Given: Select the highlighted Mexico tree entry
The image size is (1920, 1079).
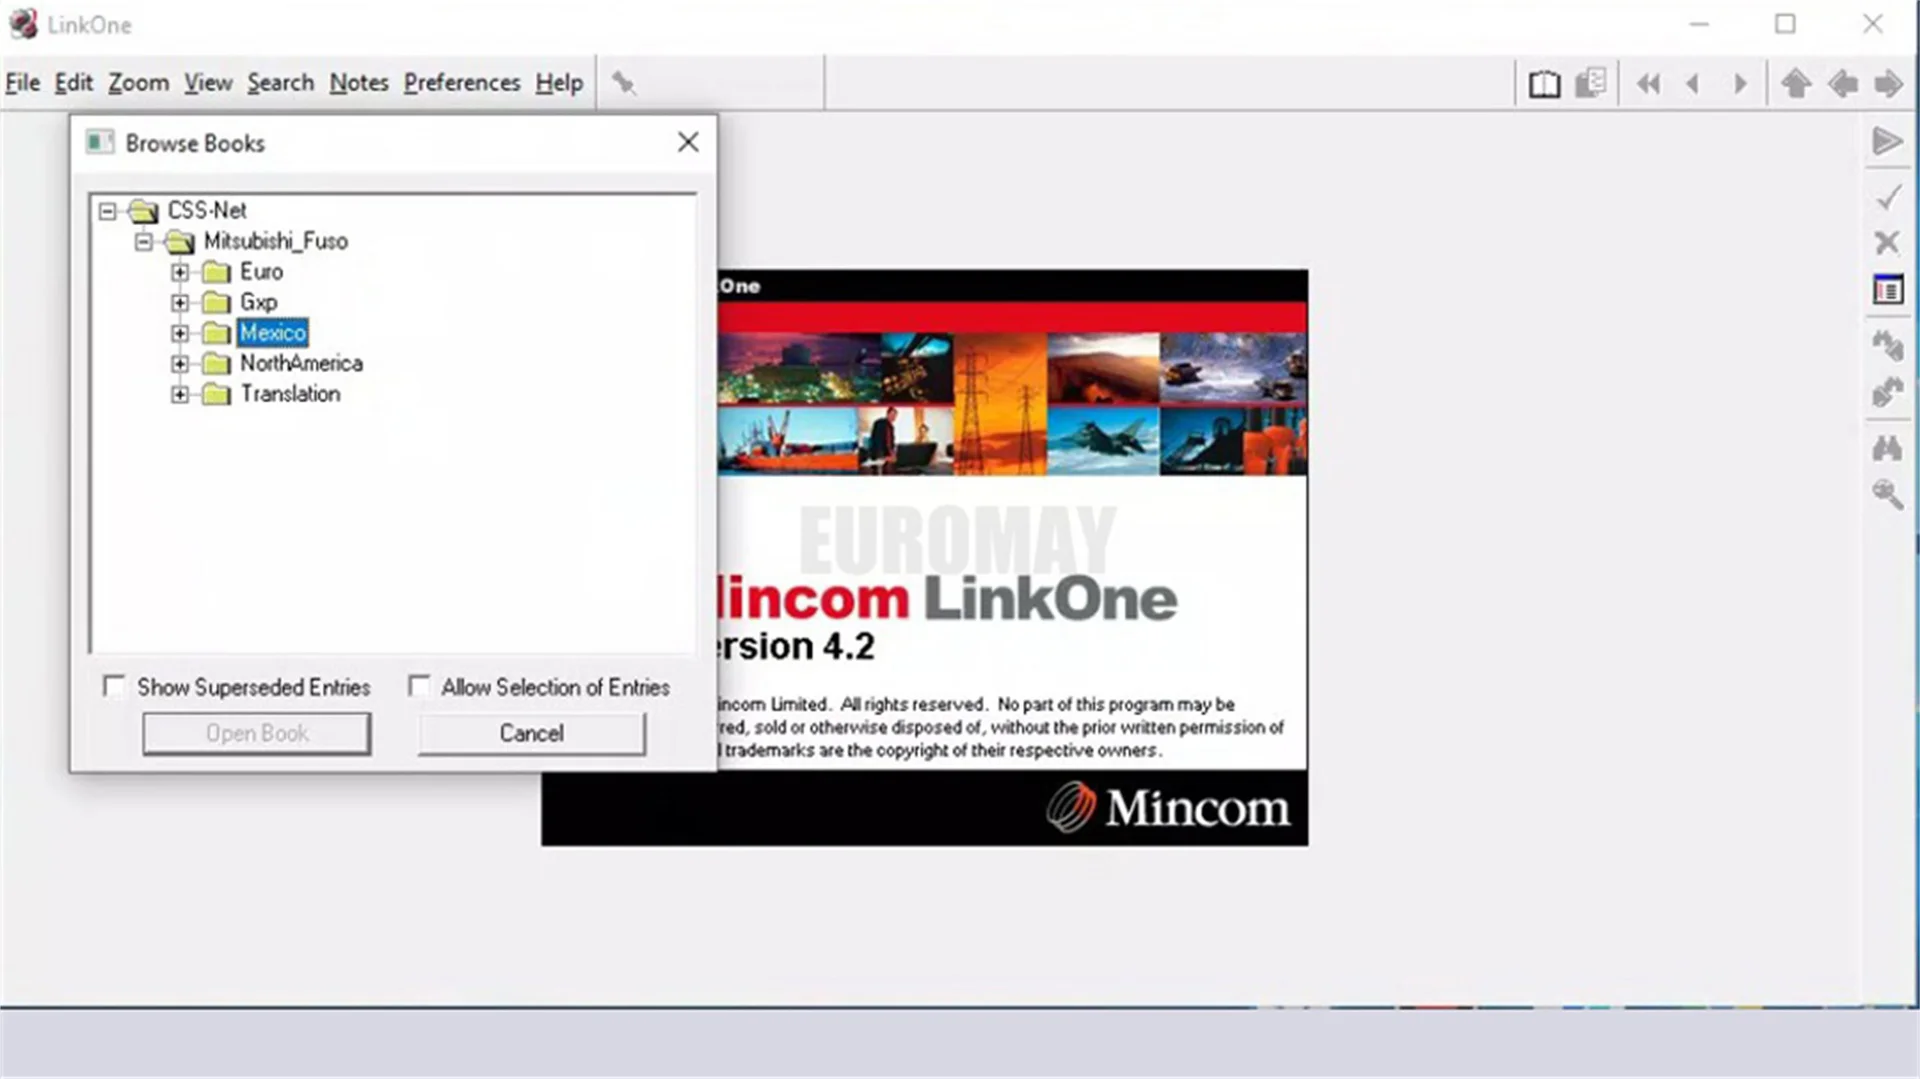Looking at the screenshot, I should coord(273,333).
